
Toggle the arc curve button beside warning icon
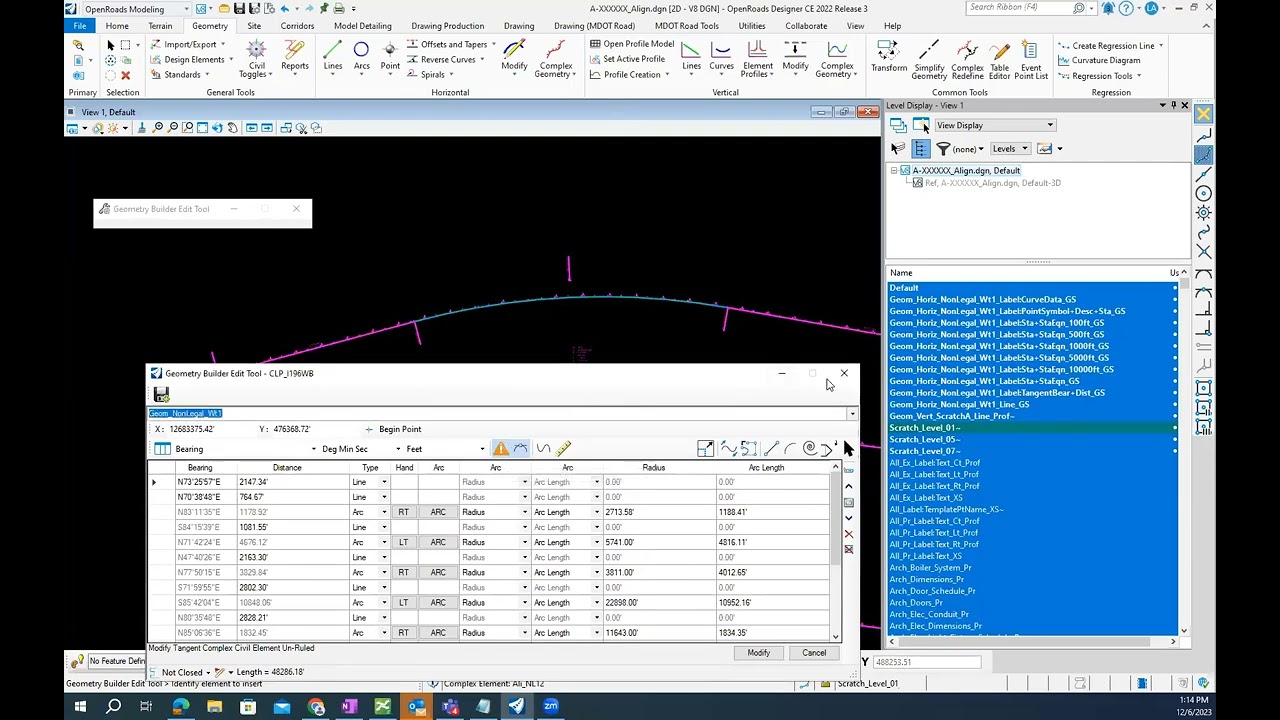[520, 449]
